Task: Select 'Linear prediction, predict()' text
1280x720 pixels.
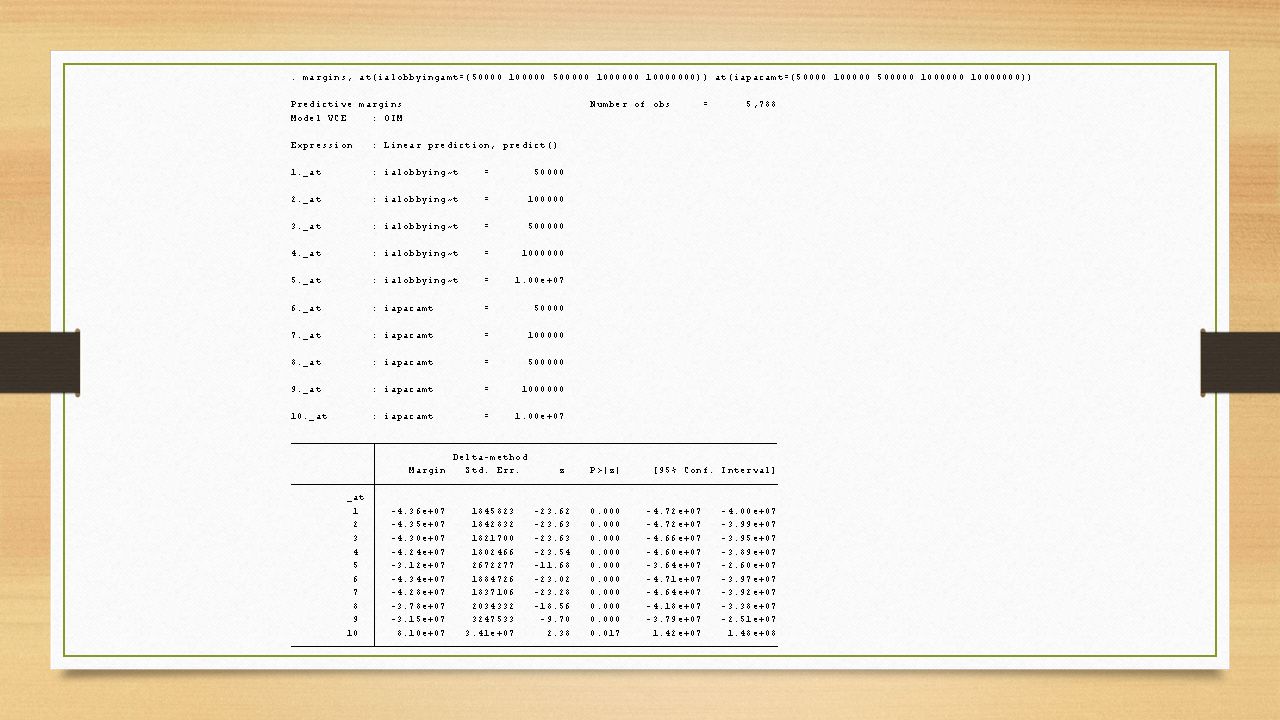Action: (x=471, y=145)
